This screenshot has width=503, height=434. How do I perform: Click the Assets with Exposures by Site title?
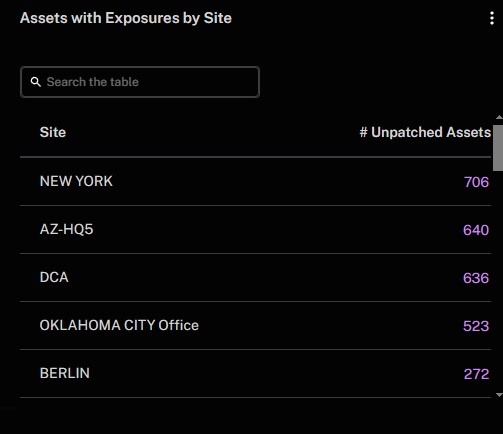click(x=126, y=18)
